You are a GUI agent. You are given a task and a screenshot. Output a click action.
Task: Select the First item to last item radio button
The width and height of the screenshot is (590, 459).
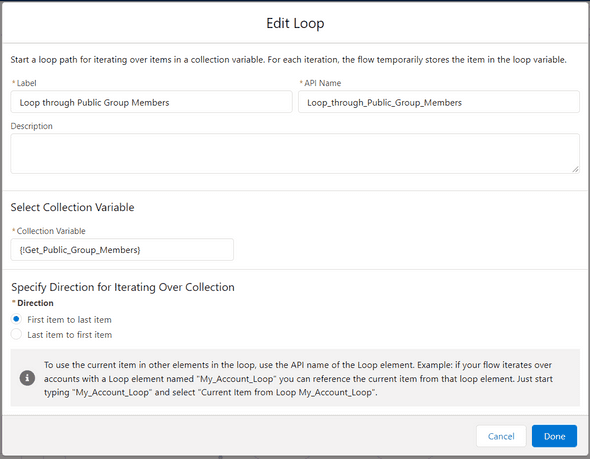16,319
